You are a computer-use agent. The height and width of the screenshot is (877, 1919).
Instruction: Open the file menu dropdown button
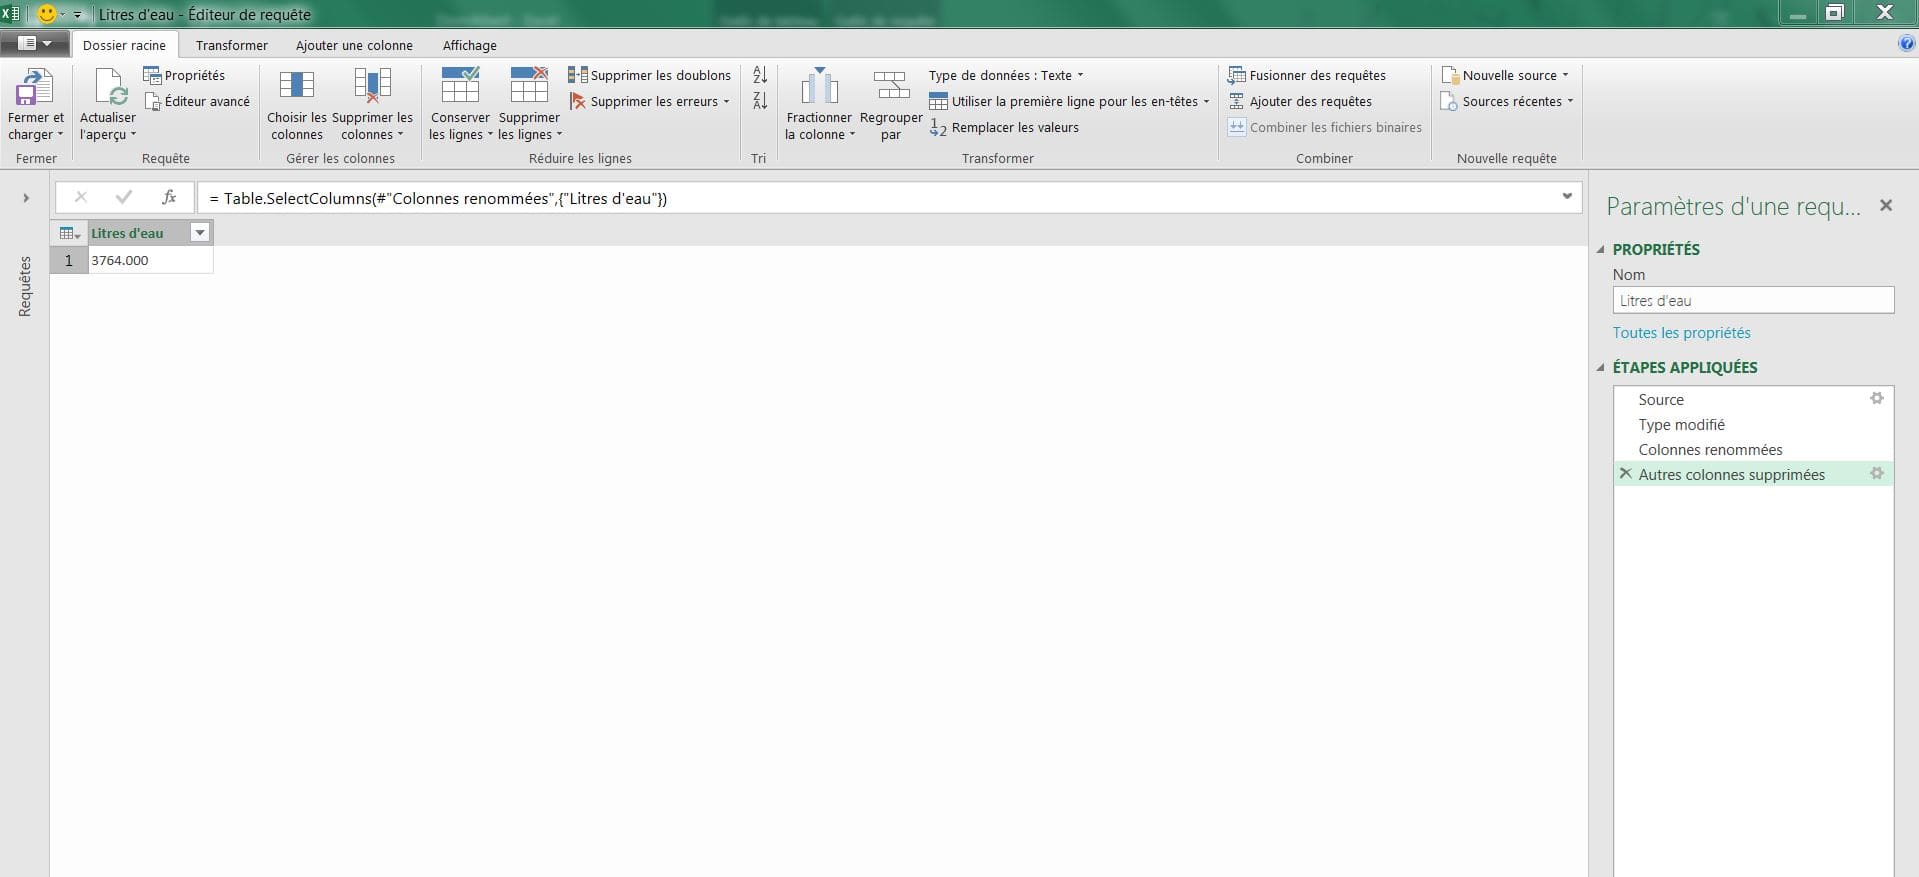click(x=35, y=44)
